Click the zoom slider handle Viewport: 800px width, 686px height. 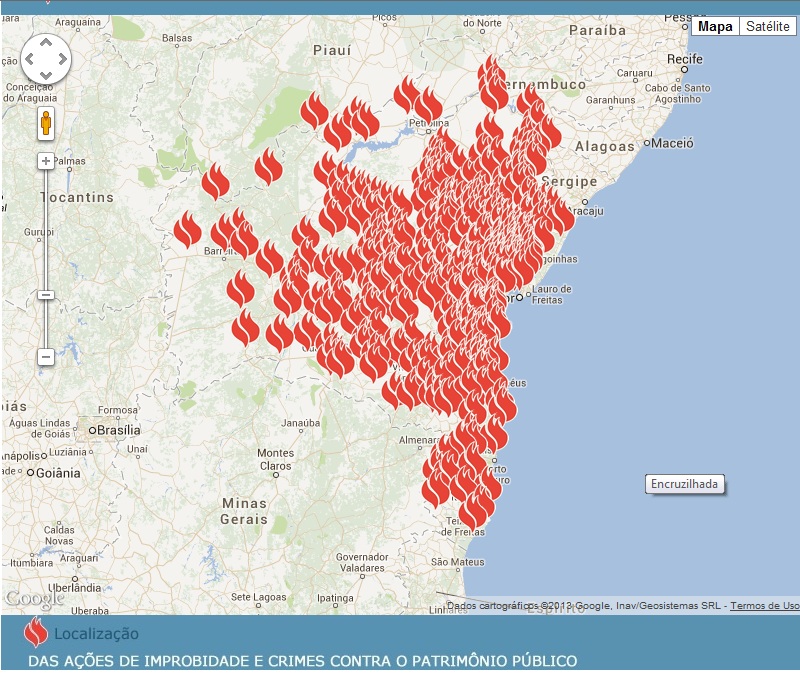(x=45, y=296)
